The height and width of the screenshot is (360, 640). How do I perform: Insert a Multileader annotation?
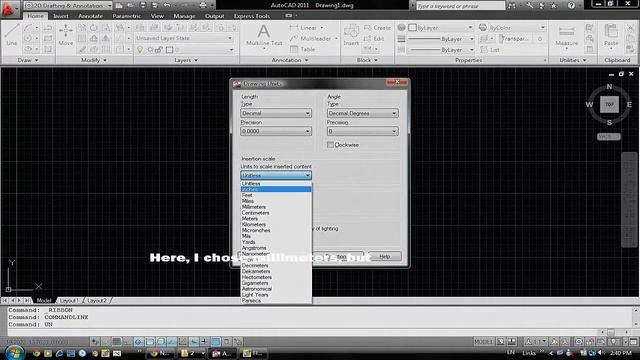point(313,38)
